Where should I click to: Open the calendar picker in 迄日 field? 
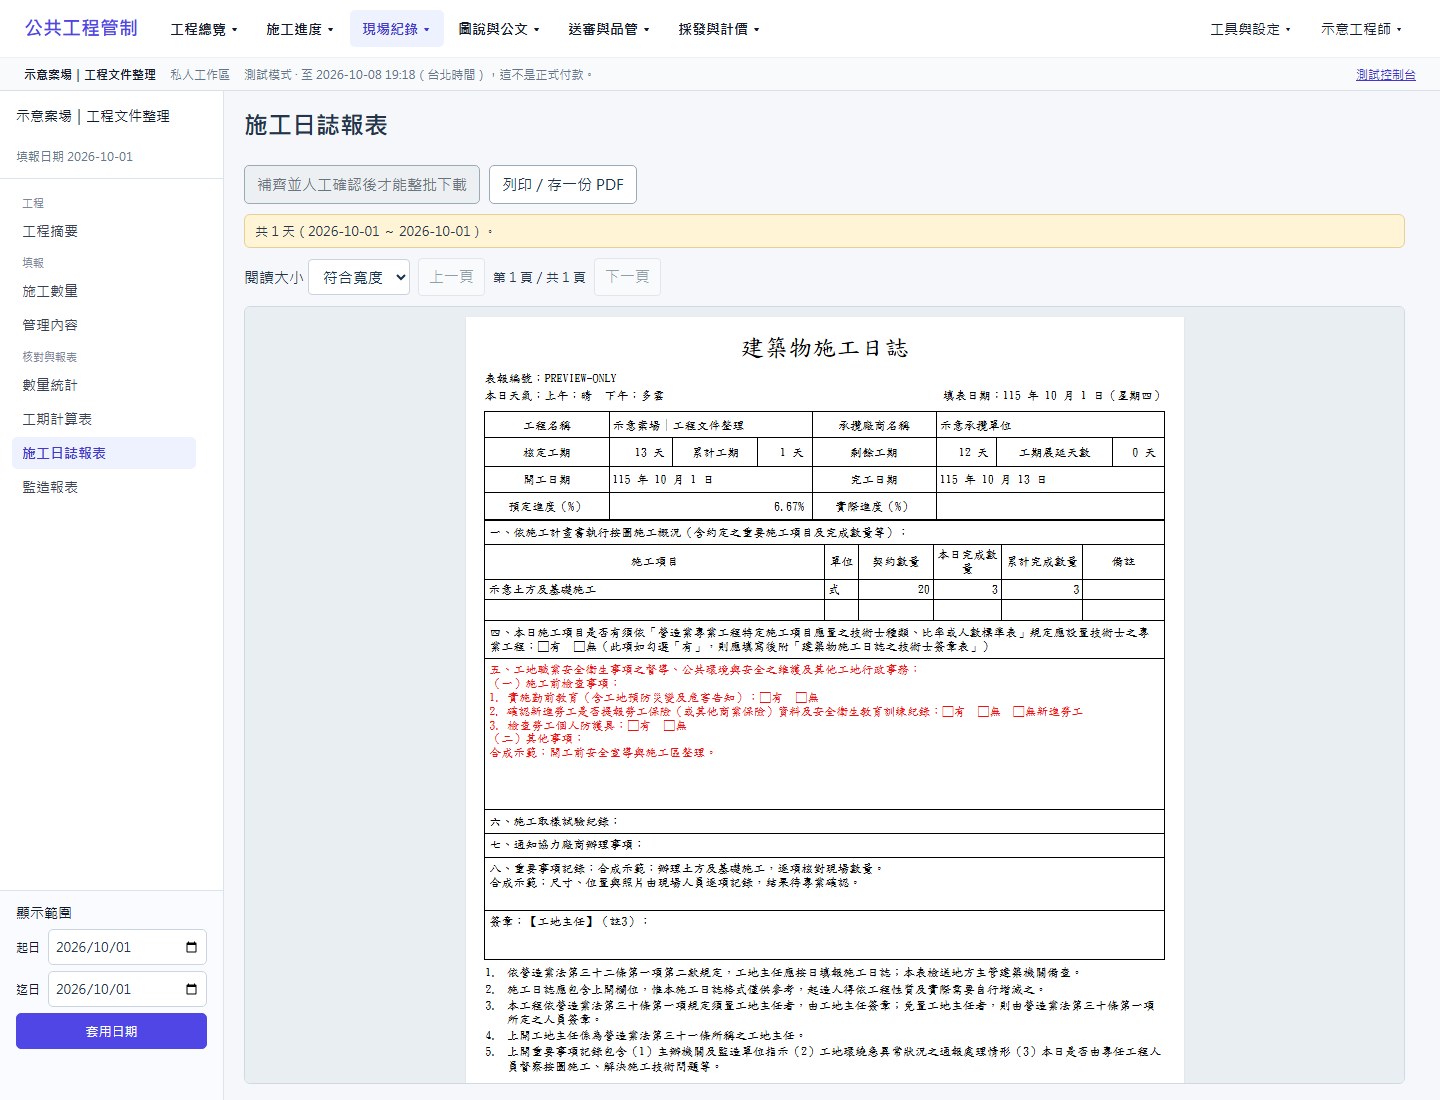click(x=192, y=989)
